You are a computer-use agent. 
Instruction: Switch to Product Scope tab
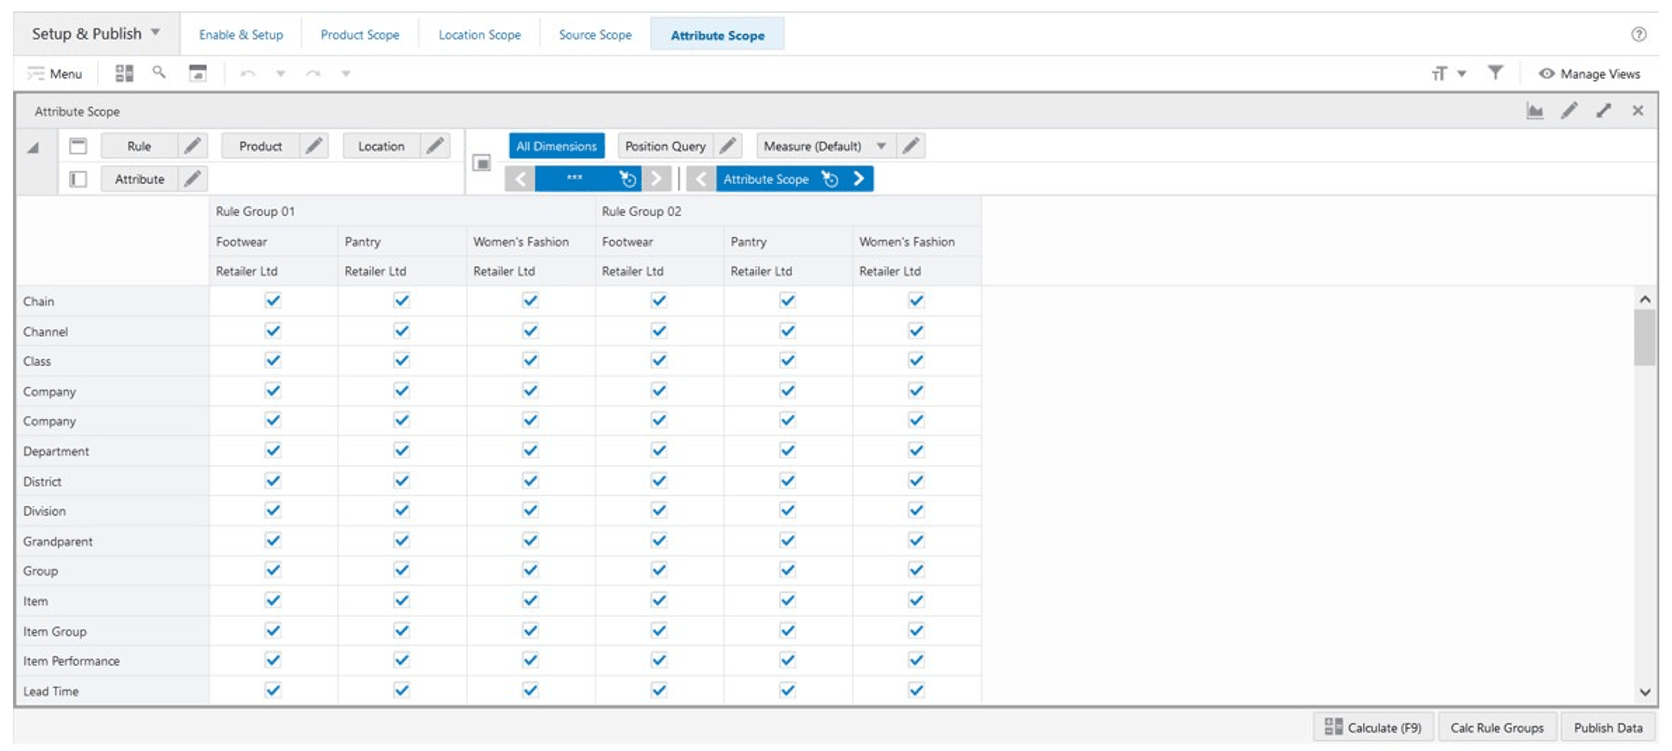tap(360, 35)
